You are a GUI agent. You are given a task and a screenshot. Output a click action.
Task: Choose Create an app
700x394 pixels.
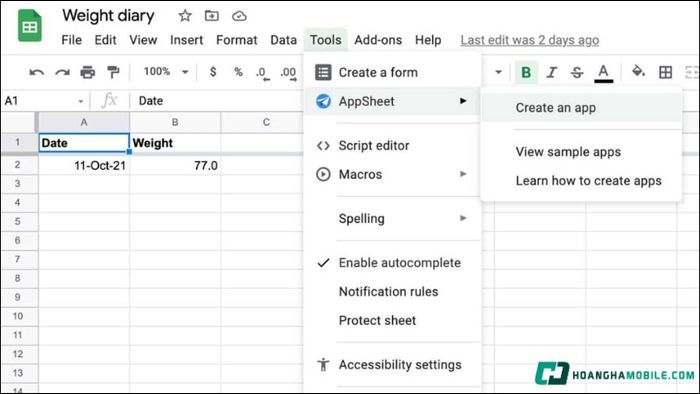coord(581,108)
